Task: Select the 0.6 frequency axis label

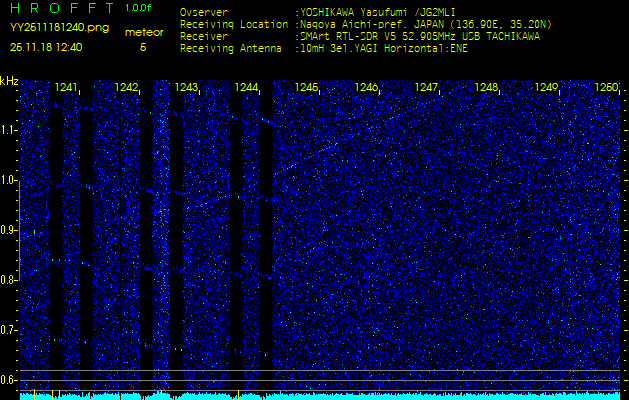Action: pyautogui.click(x=9, y=379)
